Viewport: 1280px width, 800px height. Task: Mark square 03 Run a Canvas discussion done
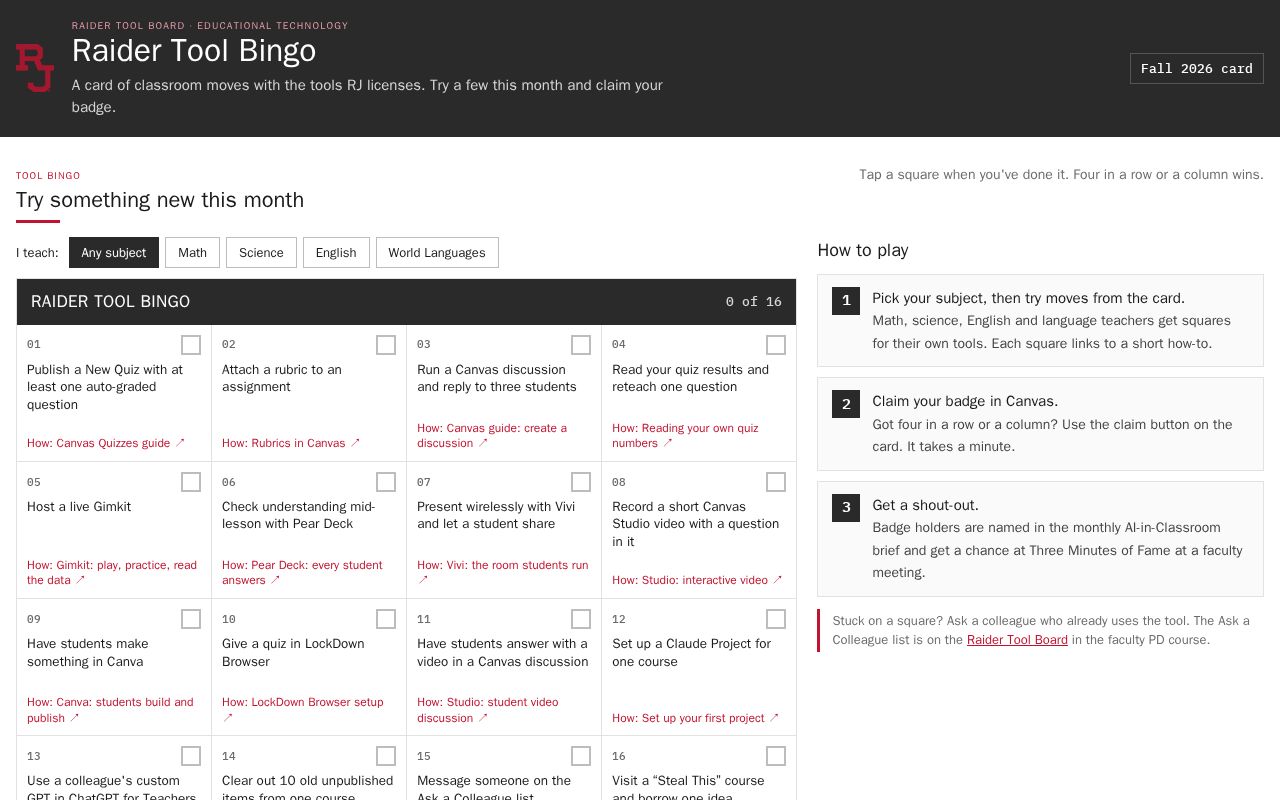pos(581,345)
